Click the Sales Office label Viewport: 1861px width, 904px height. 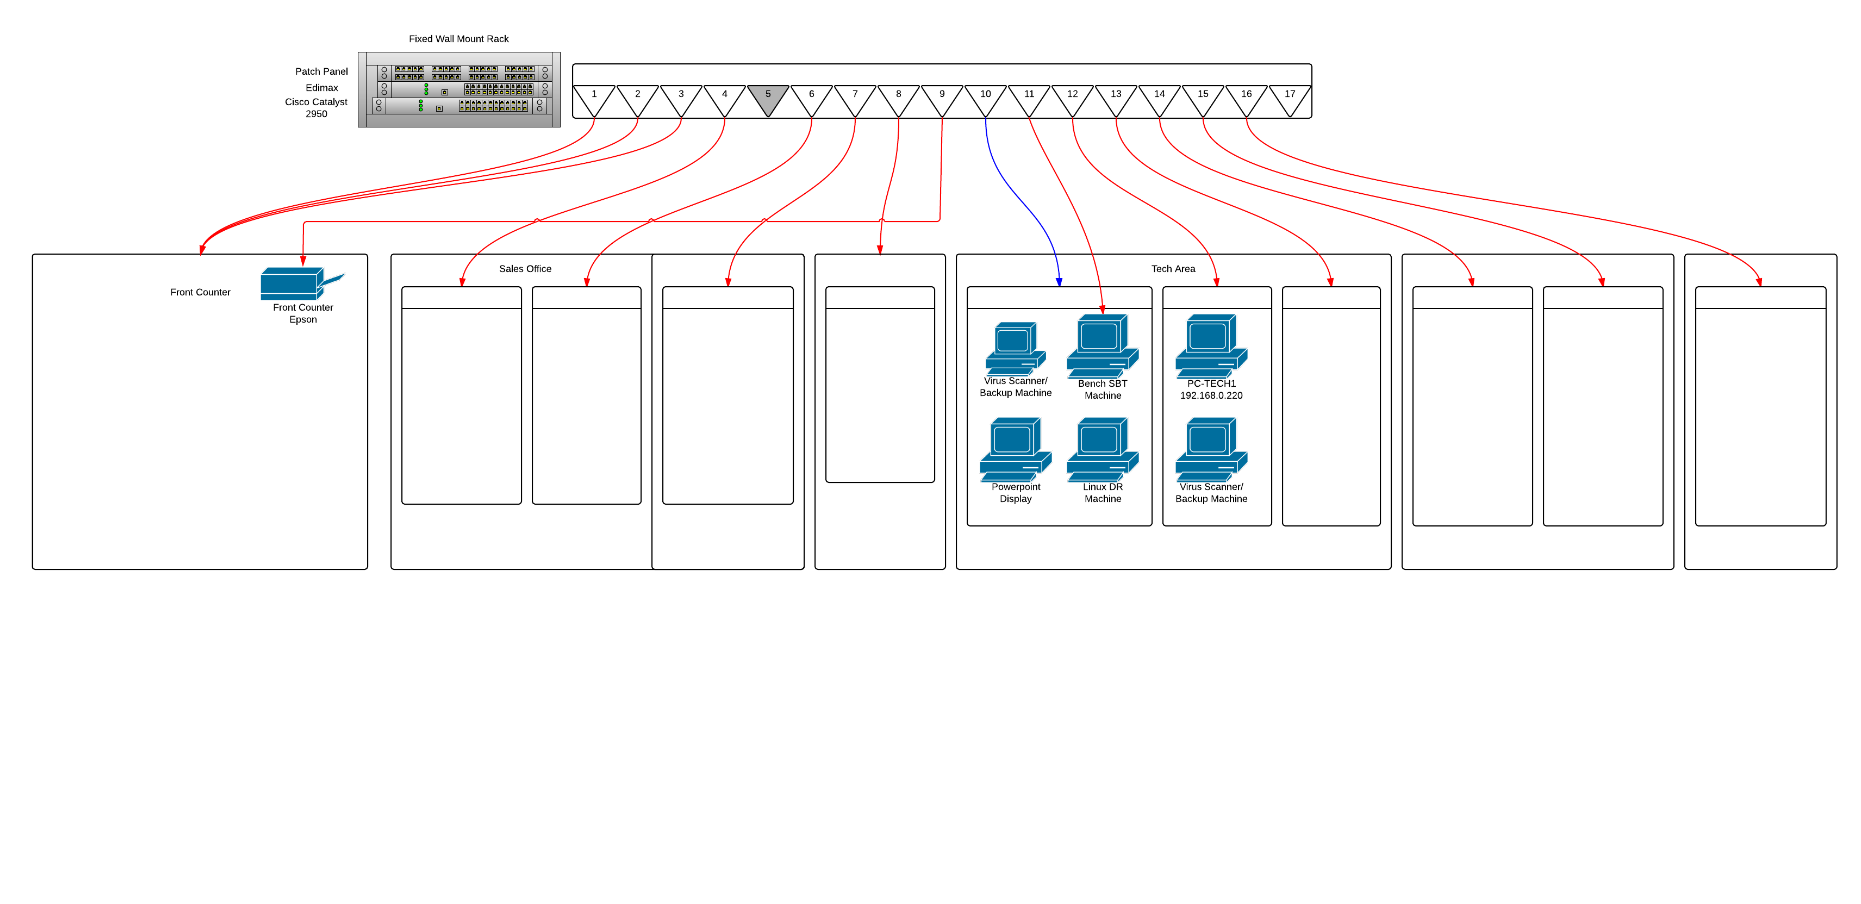[x=525, y=269]
